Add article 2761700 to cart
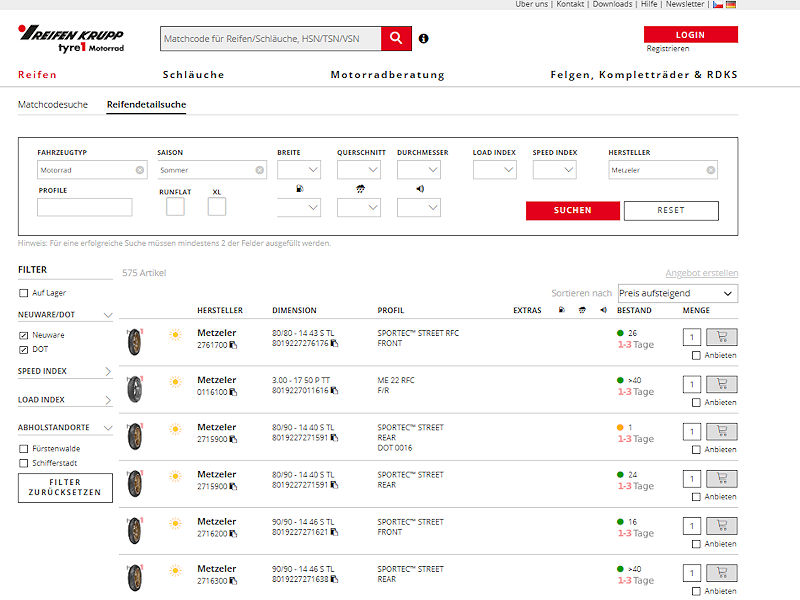Image resolution: width=800 pixels, height=600 pixels. point(721,337)
